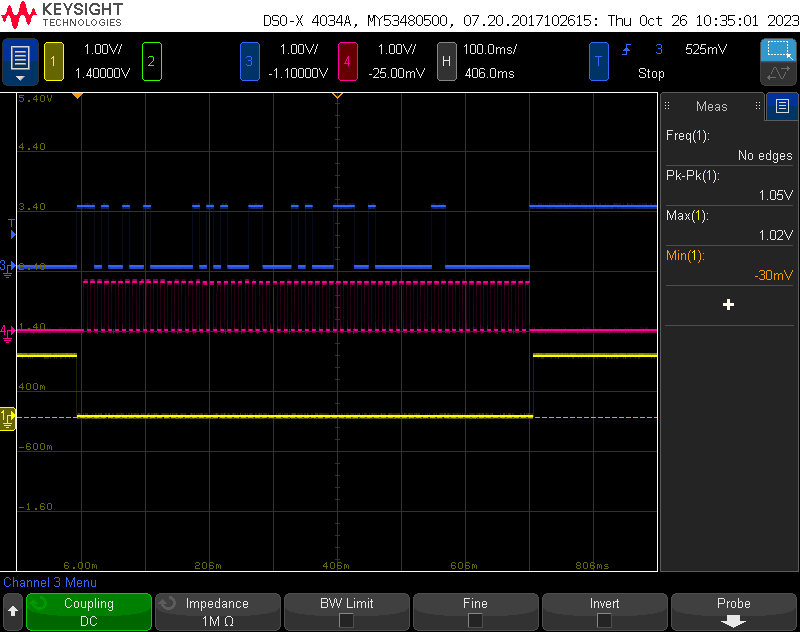
Task: Check the Invert checkbox
Action: [604, 620]
